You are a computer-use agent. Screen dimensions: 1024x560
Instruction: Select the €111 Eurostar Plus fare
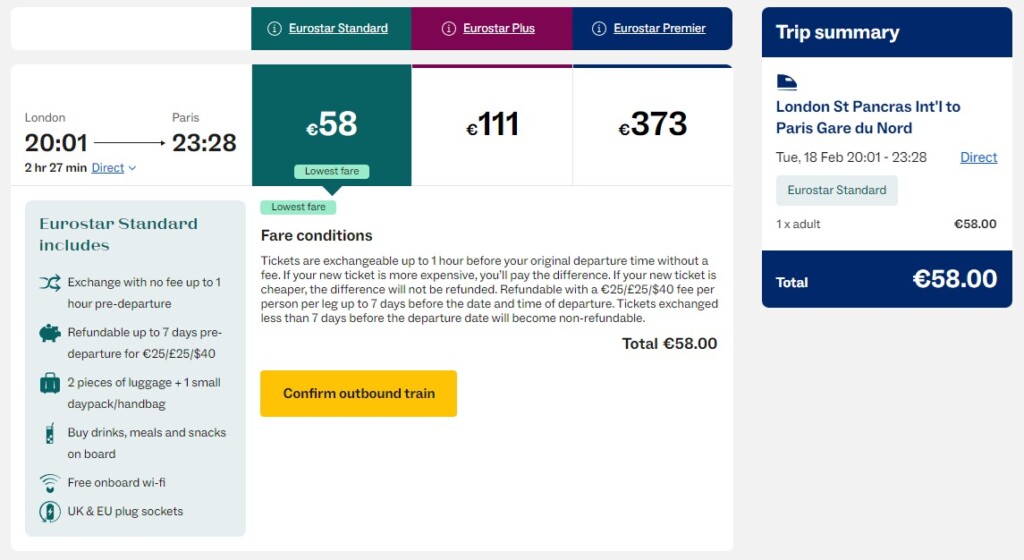(492, 125)
